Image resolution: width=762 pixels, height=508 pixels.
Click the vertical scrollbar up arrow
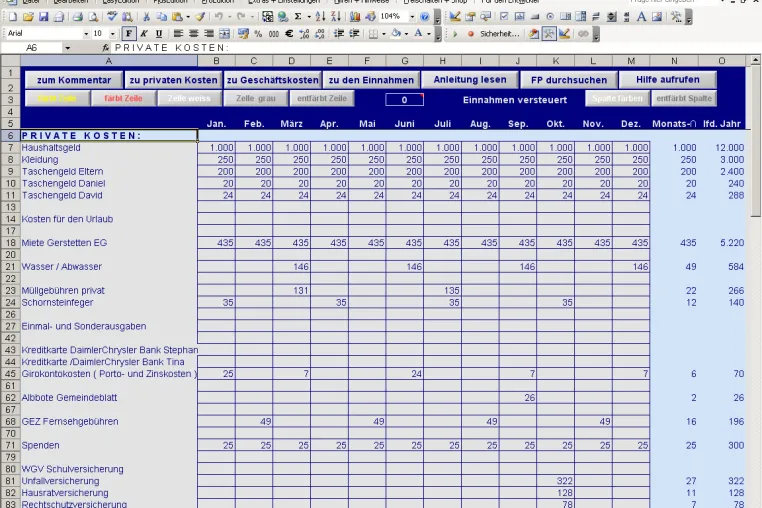pos(756,60)
